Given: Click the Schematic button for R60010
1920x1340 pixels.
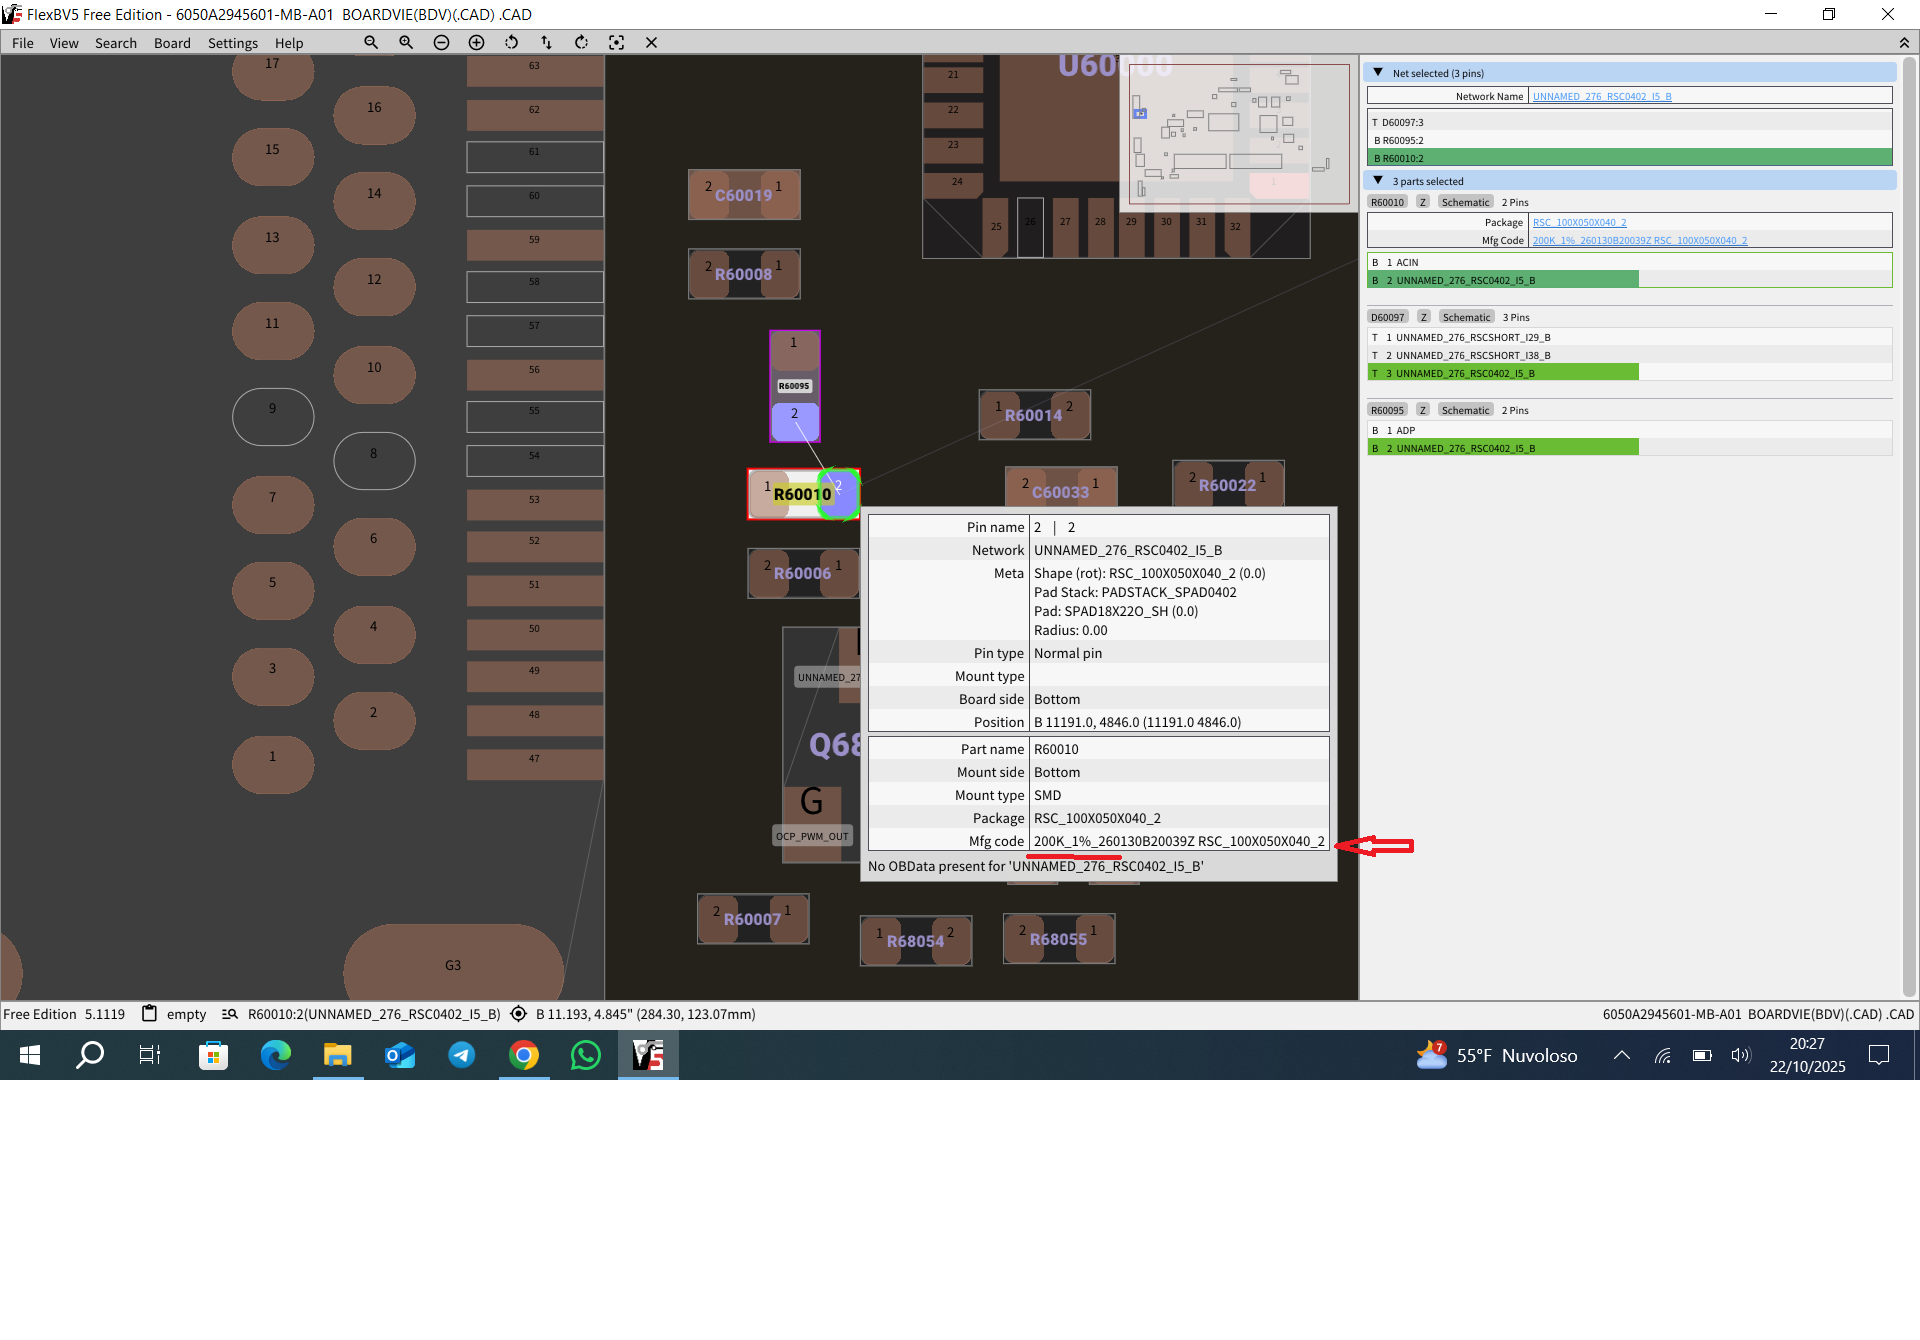Looking at the screenshot, I should [x=1465, y=202].
